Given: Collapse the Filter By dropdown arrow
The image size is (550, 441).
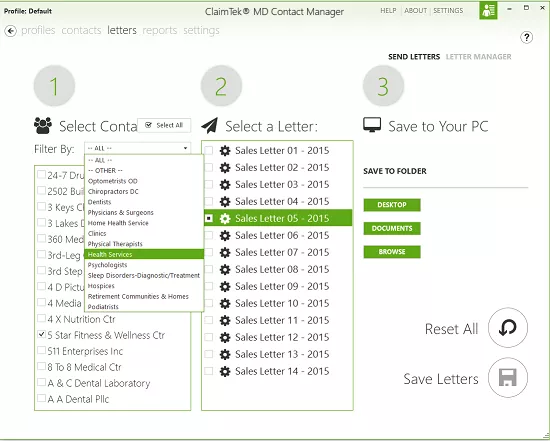Looking at the screenshot, I should (185, 148).
